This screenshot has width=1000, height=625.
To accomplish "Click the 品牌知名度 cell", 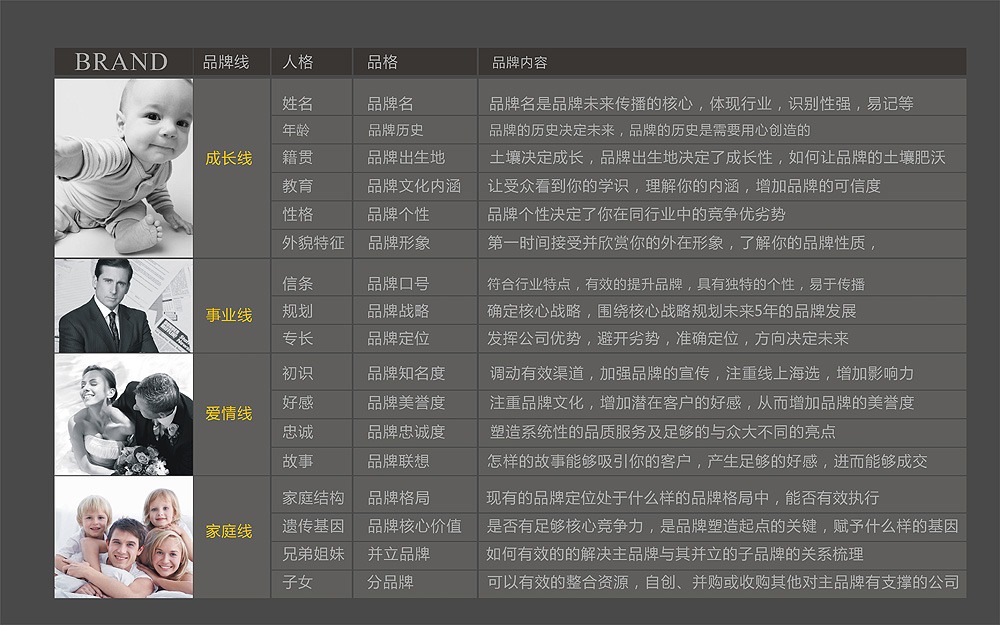I will [x=406, y=373].
